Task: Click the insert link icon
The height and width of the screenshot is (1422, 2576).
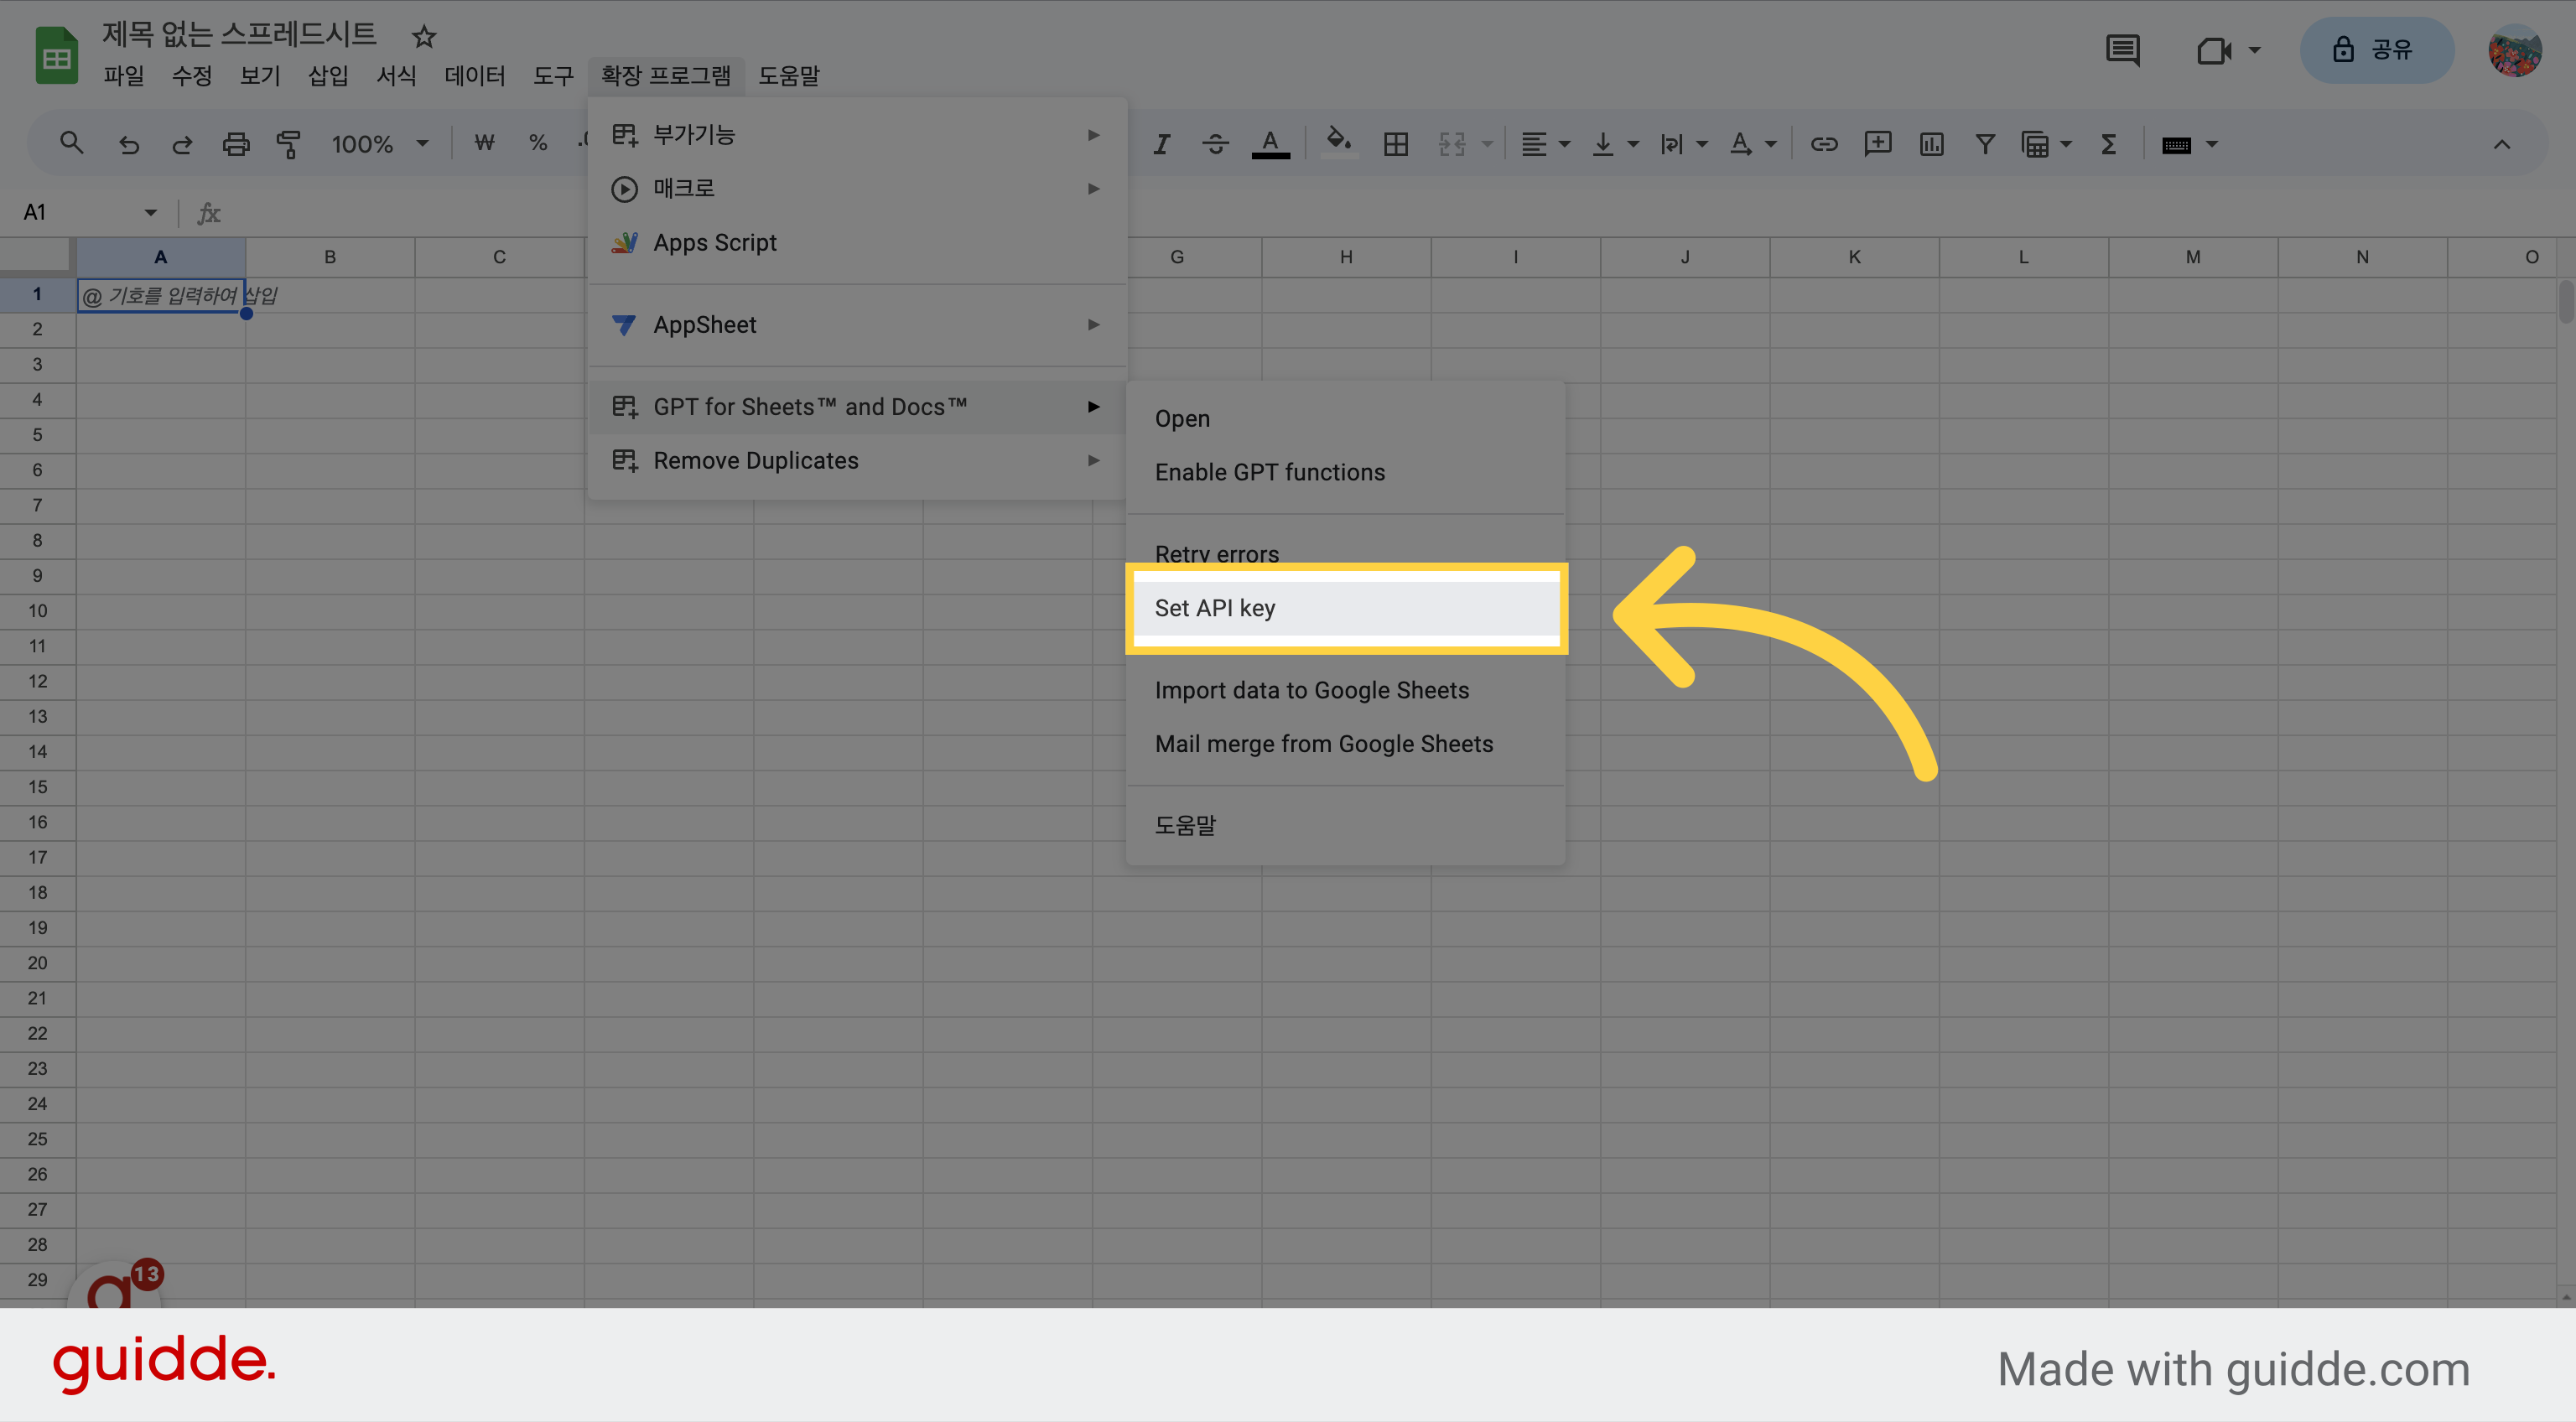Action: tap(1824, 145)
